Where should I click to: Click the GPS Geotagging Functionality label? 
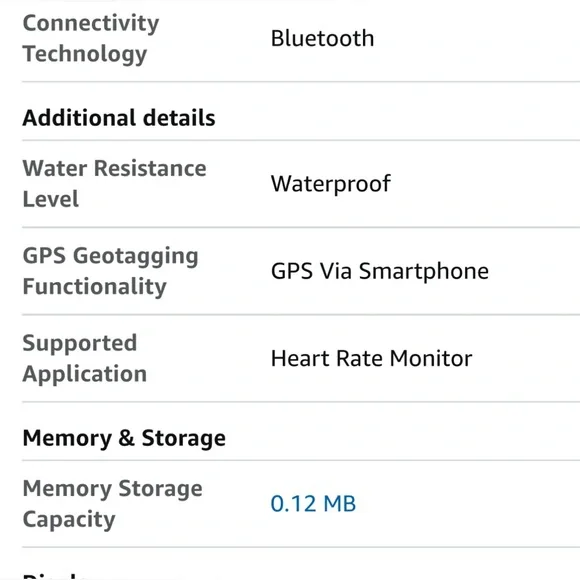pos(110,271)
